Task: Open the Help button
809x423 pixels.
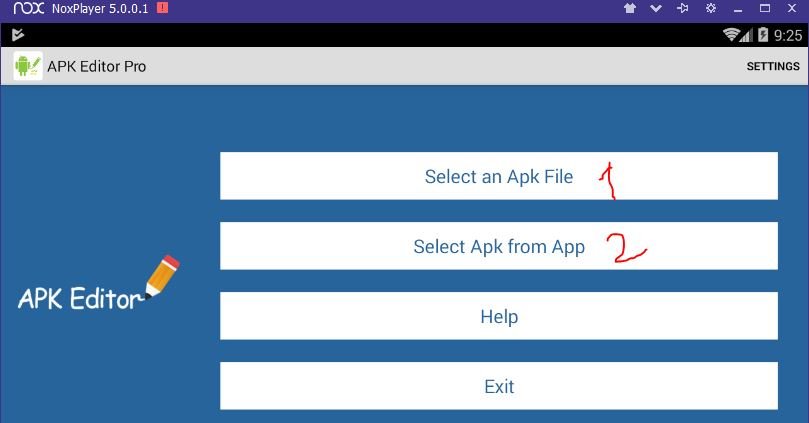Action: point(498,316)
